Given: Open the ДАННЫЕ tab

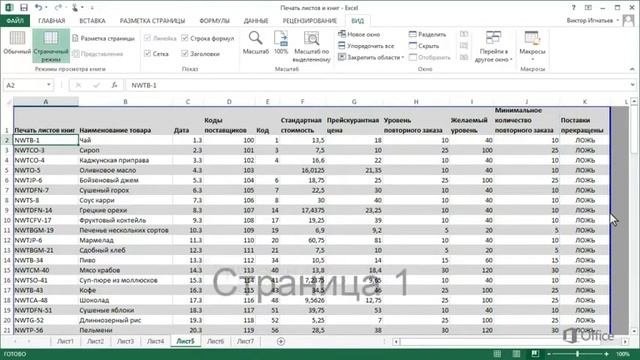Looking at the screenshot, I should point(256,21).
